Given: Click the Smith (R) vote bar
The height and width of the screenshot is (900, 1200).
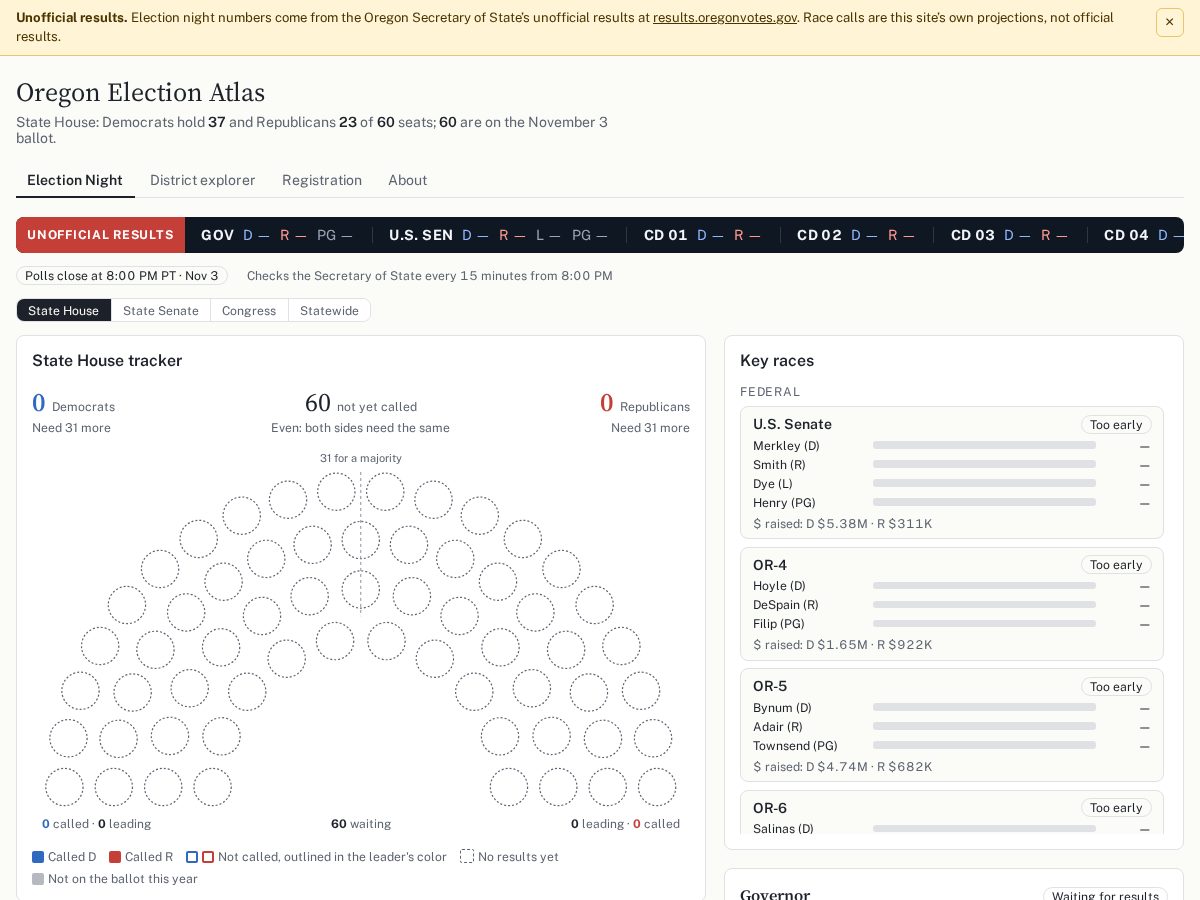Looking at the screenshot, I should 984,465.
